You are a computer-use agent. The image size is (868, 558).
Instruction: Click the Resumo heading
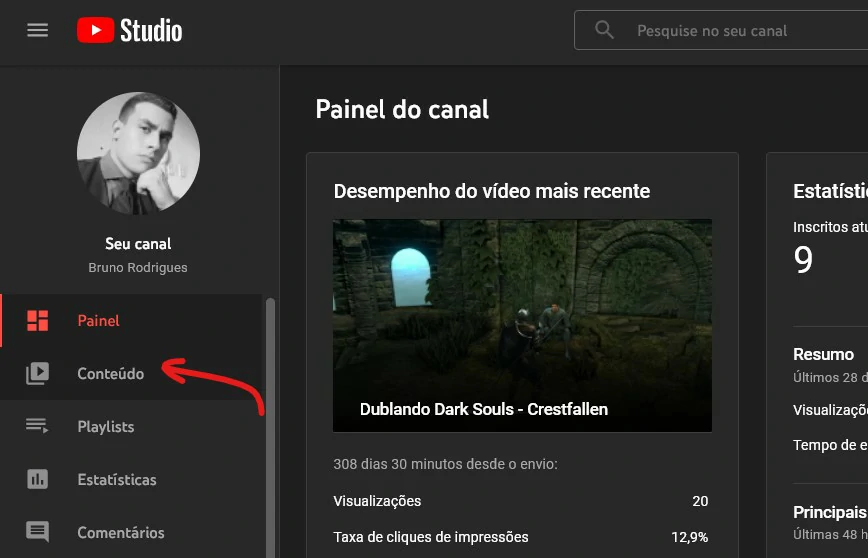click(x=823, y=354)
